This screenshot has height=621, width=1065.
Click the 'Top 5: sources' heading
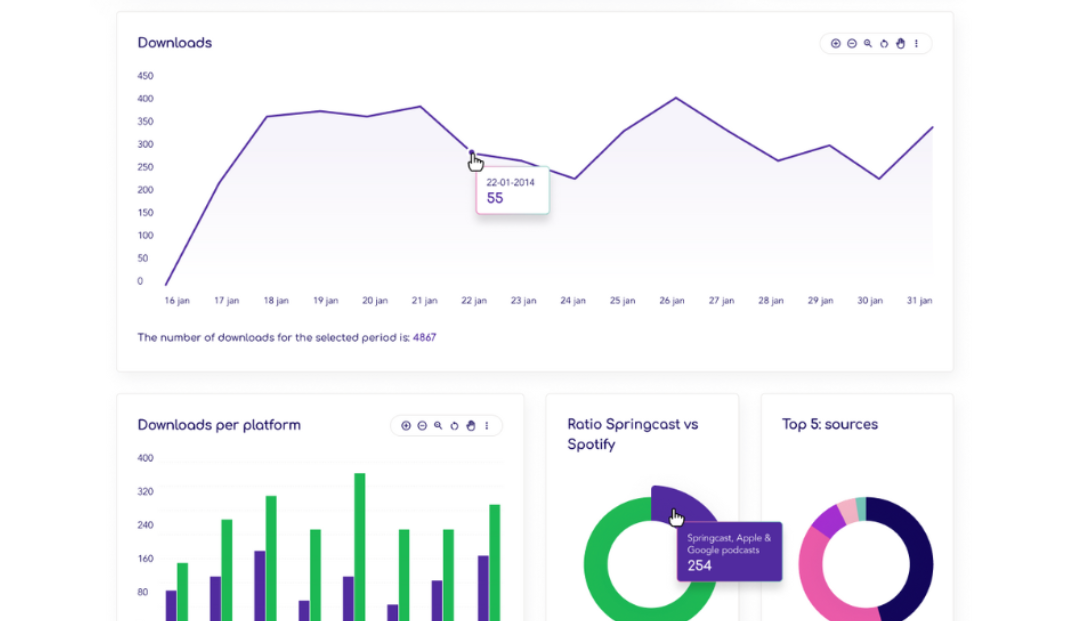click(x=830, y=424)
